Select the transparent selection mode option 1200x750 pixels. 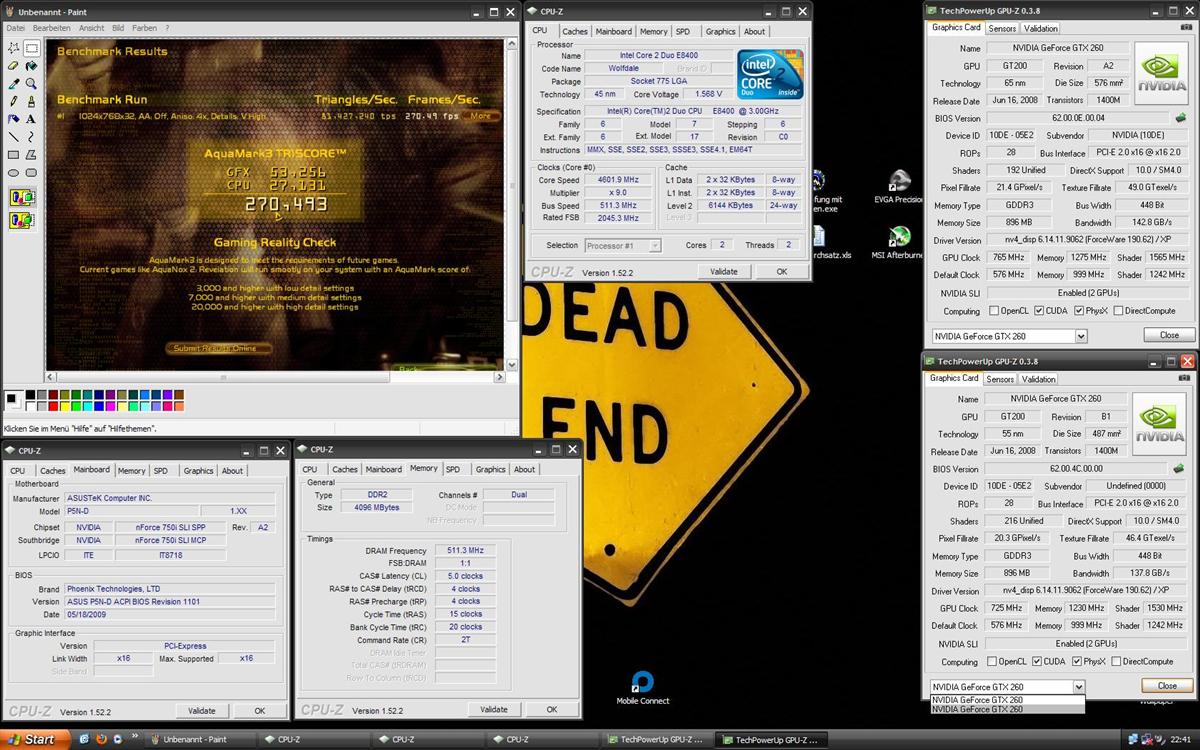pos(22,219)
